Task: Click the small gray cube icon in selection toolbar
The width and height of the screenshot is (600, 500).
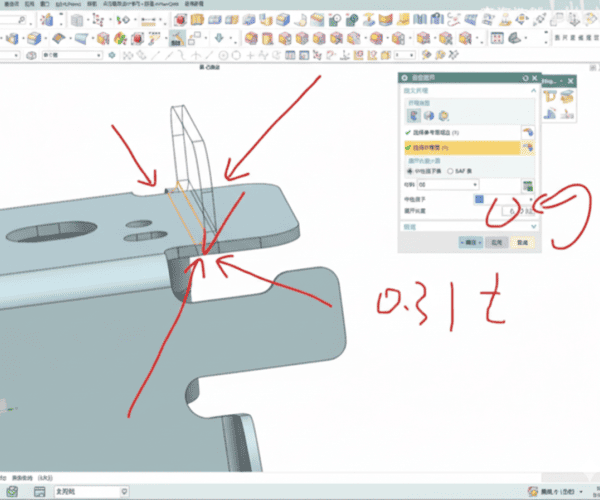Action: point(31,56)
